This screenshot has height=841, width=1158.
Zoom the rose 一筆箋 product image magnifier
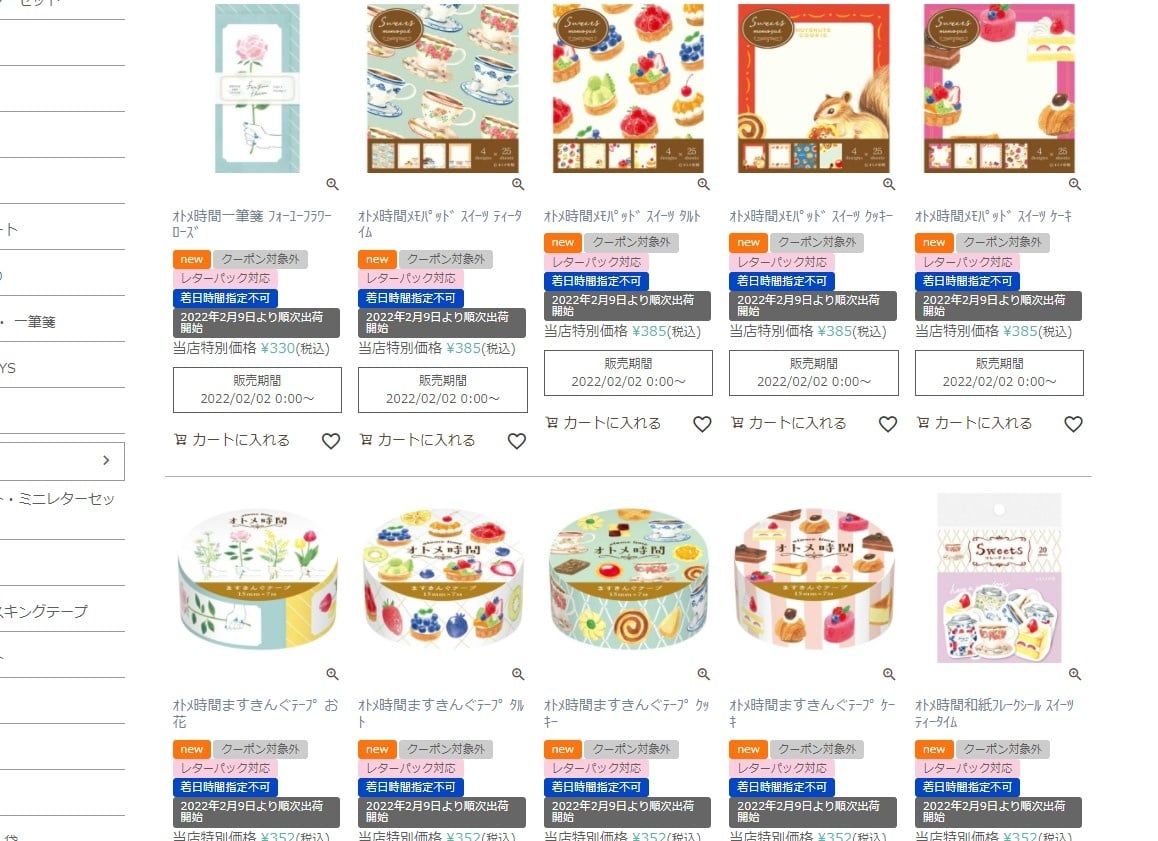click(332, 185)
